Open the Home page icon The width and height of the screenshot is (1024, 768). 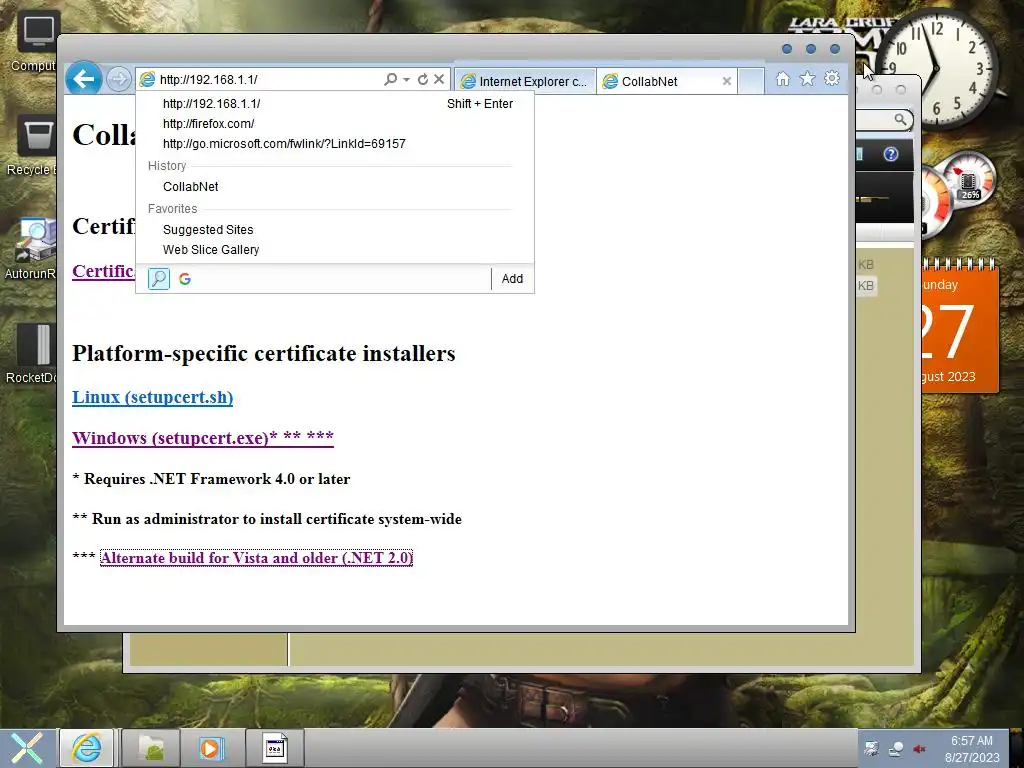pos(782,79)
